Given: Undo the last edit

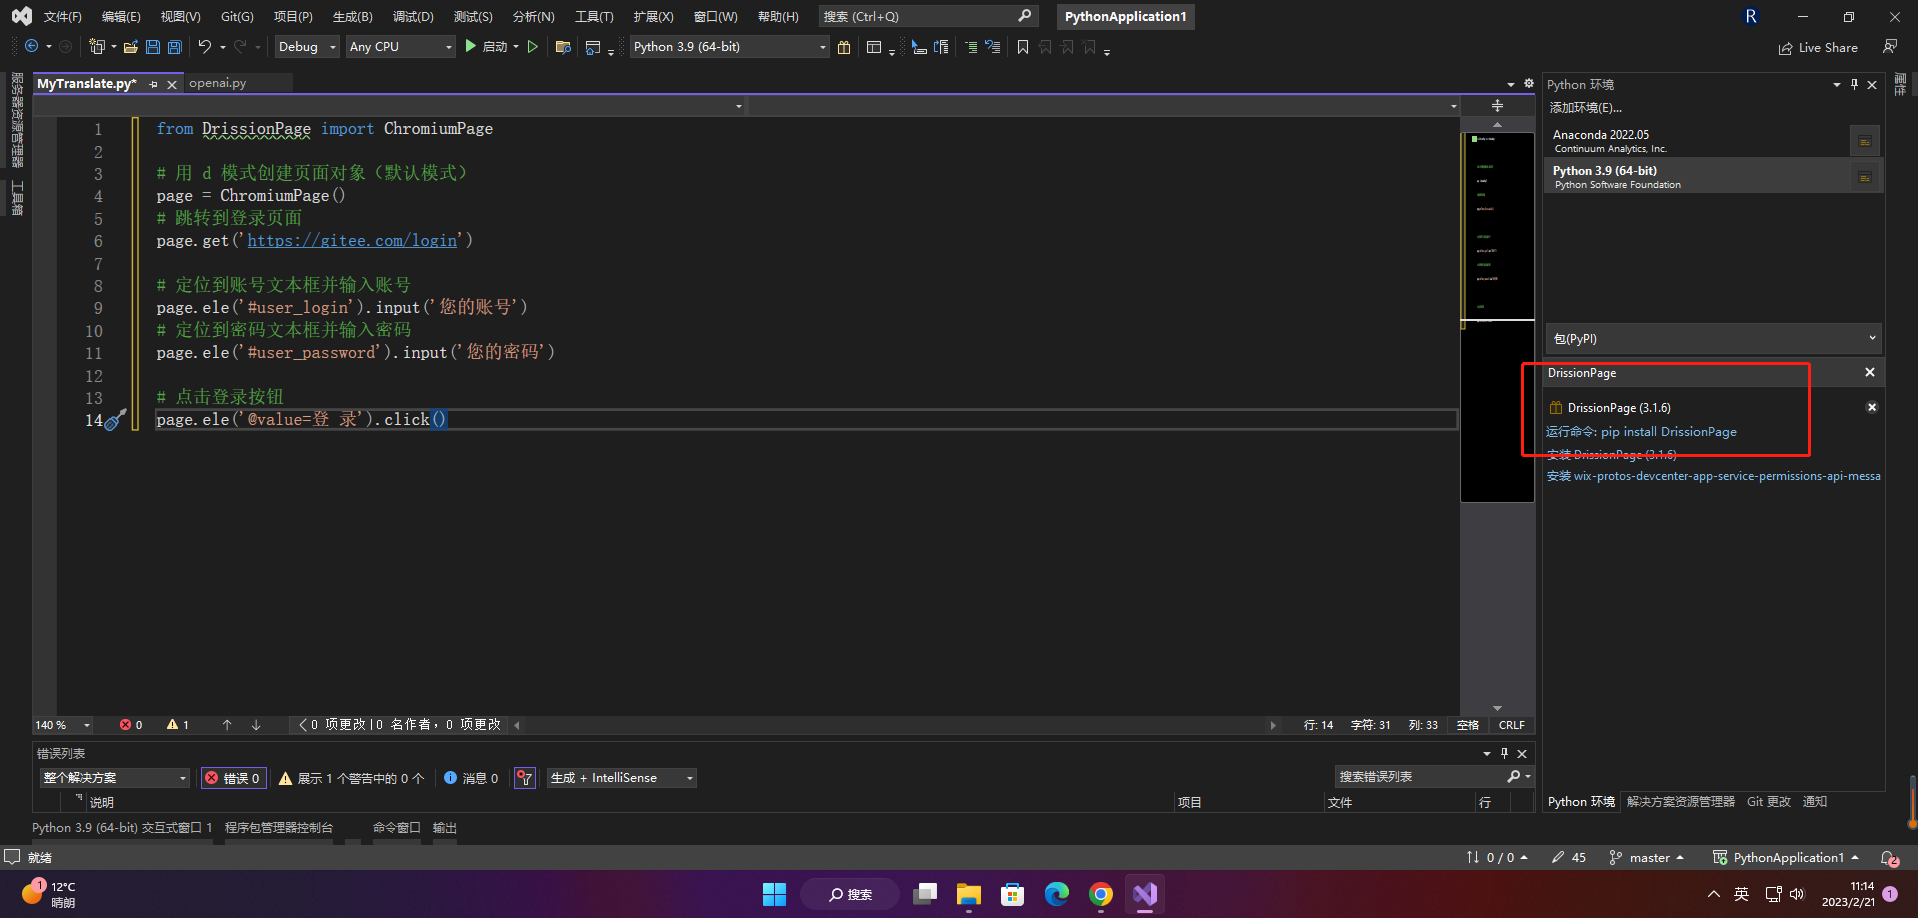Looking at the screenshot, I should coord(205,47).
